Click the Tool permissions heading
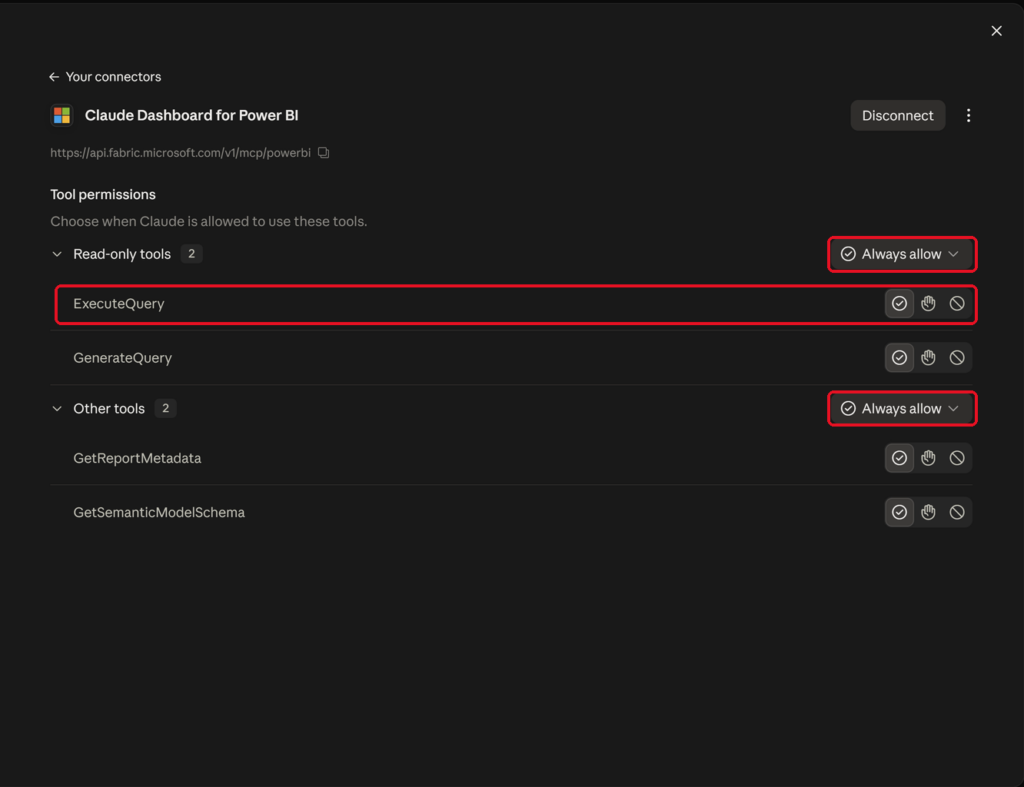Viewport: 1024px width, 787px height. click(x=103, y=195)
